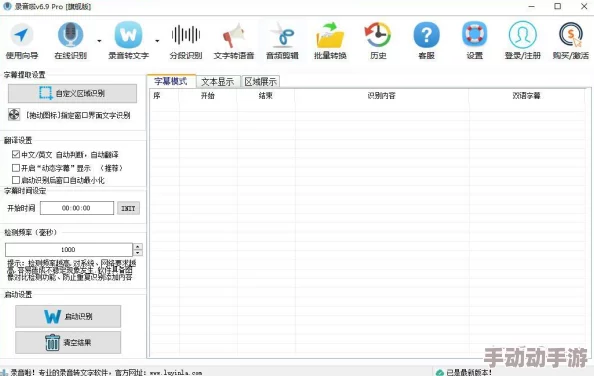Decrease detection frequency with down arrow

138,253
